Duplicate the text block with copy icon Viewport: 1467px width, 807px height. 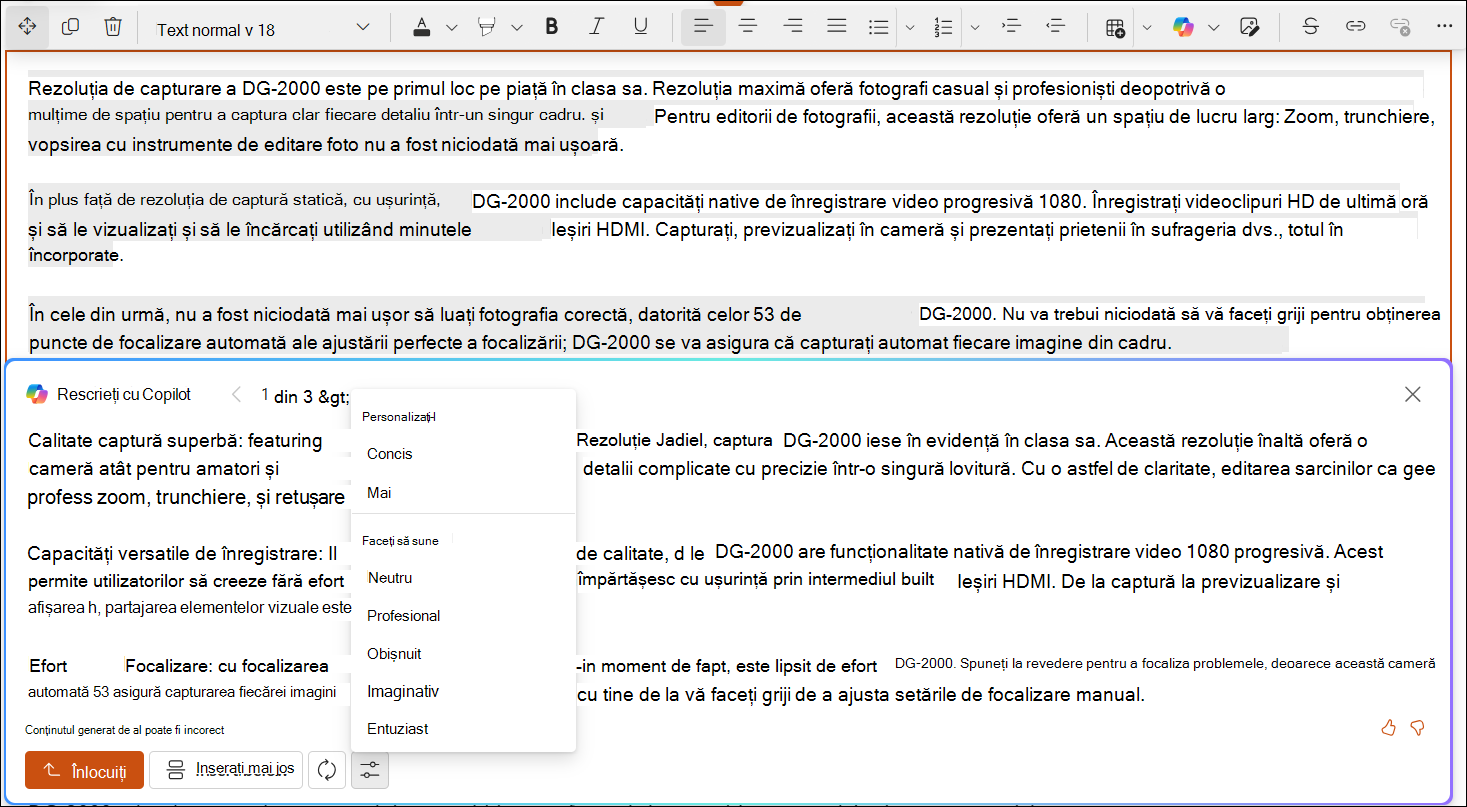(70, 27)
